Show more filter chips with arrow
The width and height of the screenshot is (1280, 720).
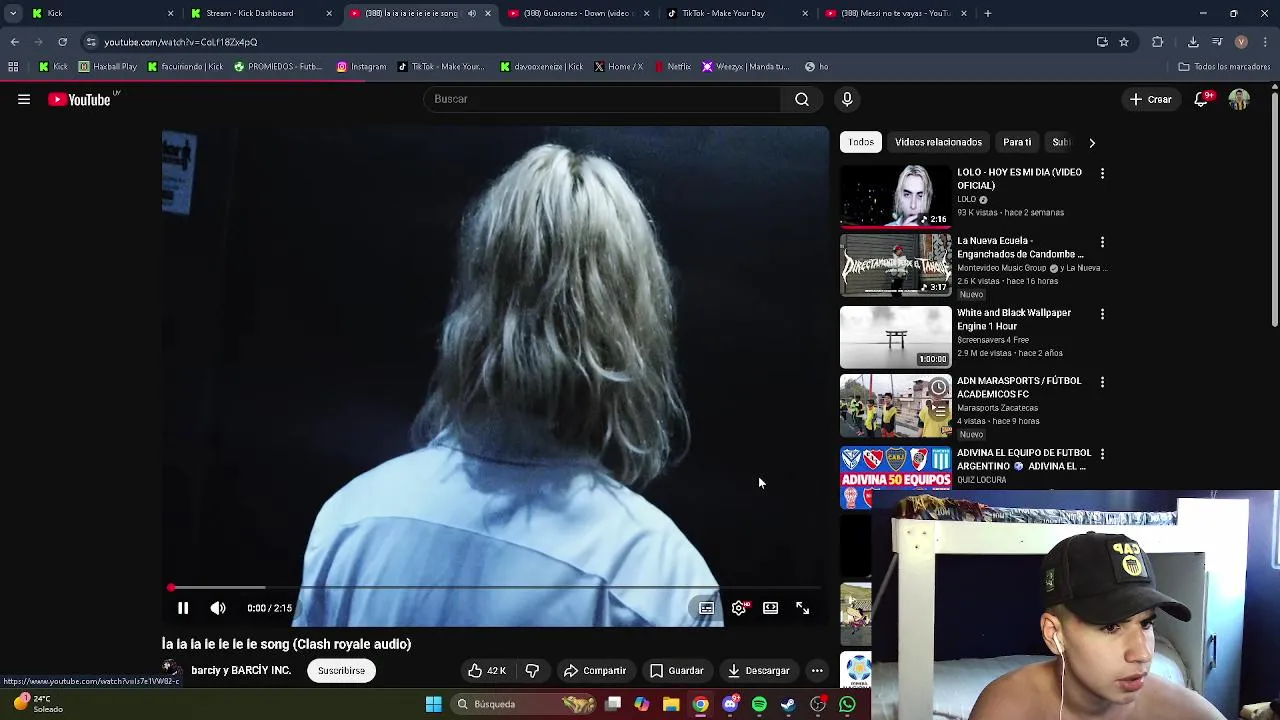tap(1092, 142)
